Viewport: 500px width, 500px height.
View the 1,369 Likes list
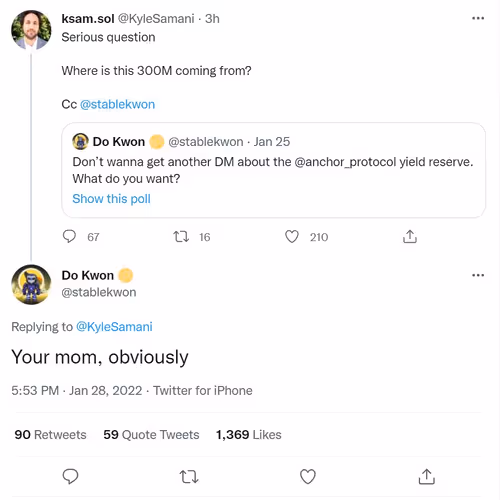pos(249,435)
